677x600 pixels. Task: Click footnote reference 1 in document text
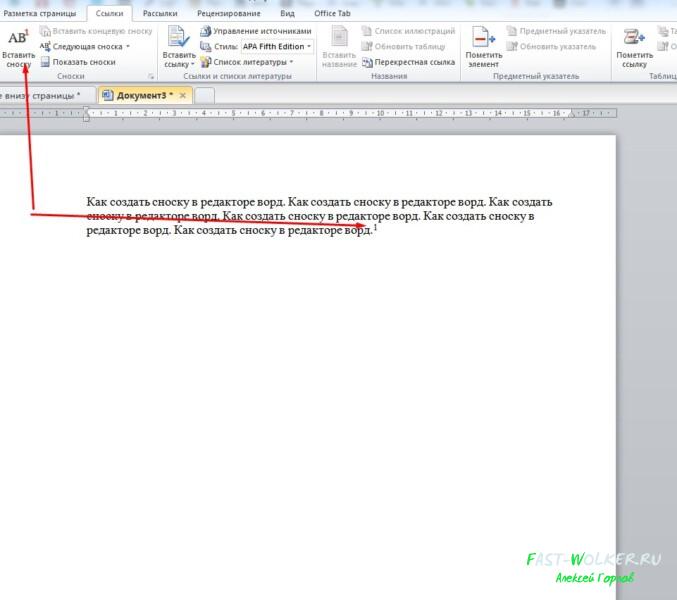click(375, 227)
